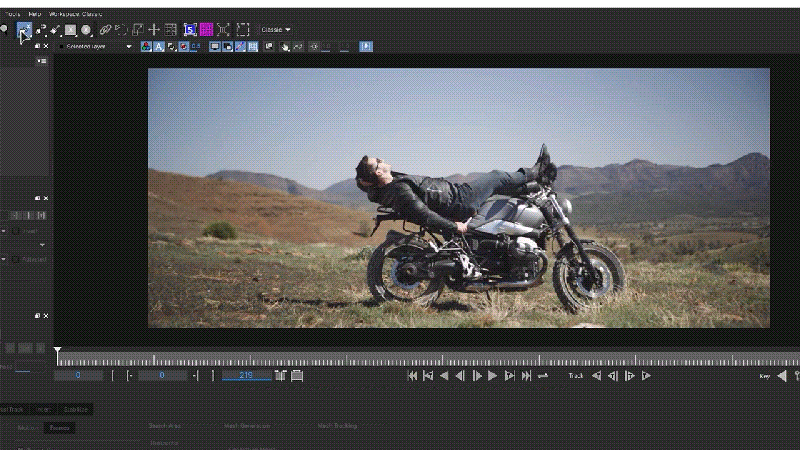This screenshot has height=450, width=800.
Task: Click the stabilize view icon
Action: pos(269,46)
